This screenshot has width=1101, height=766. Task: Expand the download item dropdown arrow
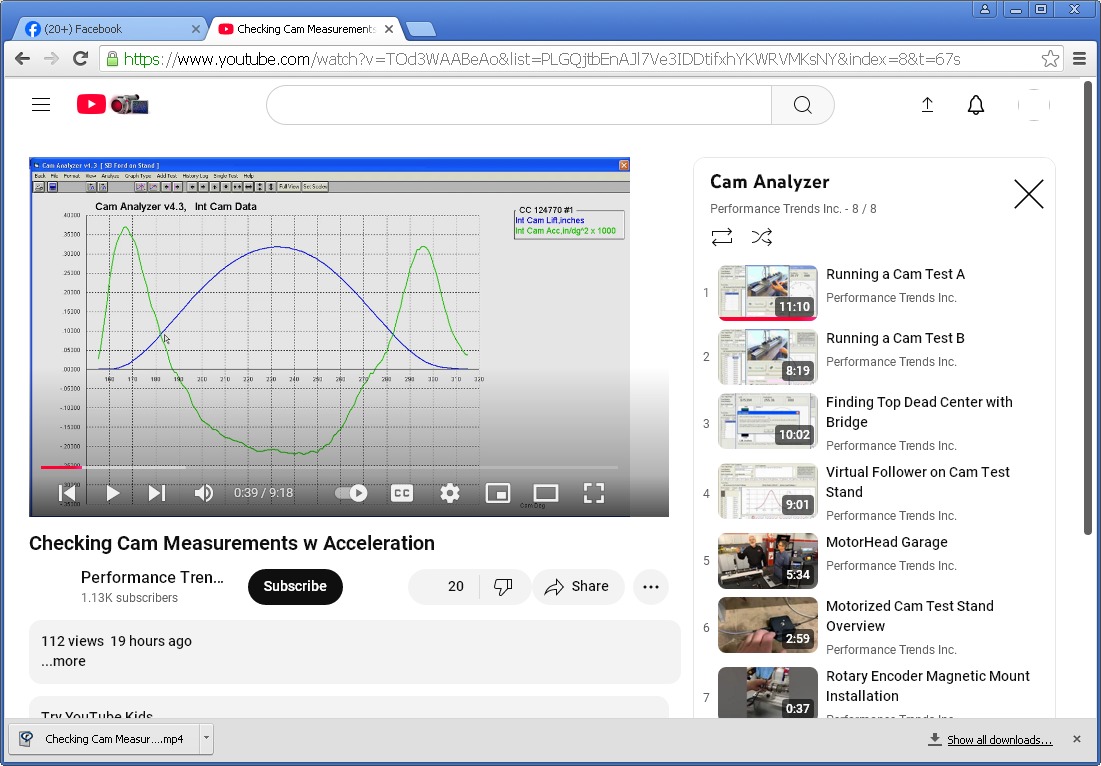click(206, 739)
